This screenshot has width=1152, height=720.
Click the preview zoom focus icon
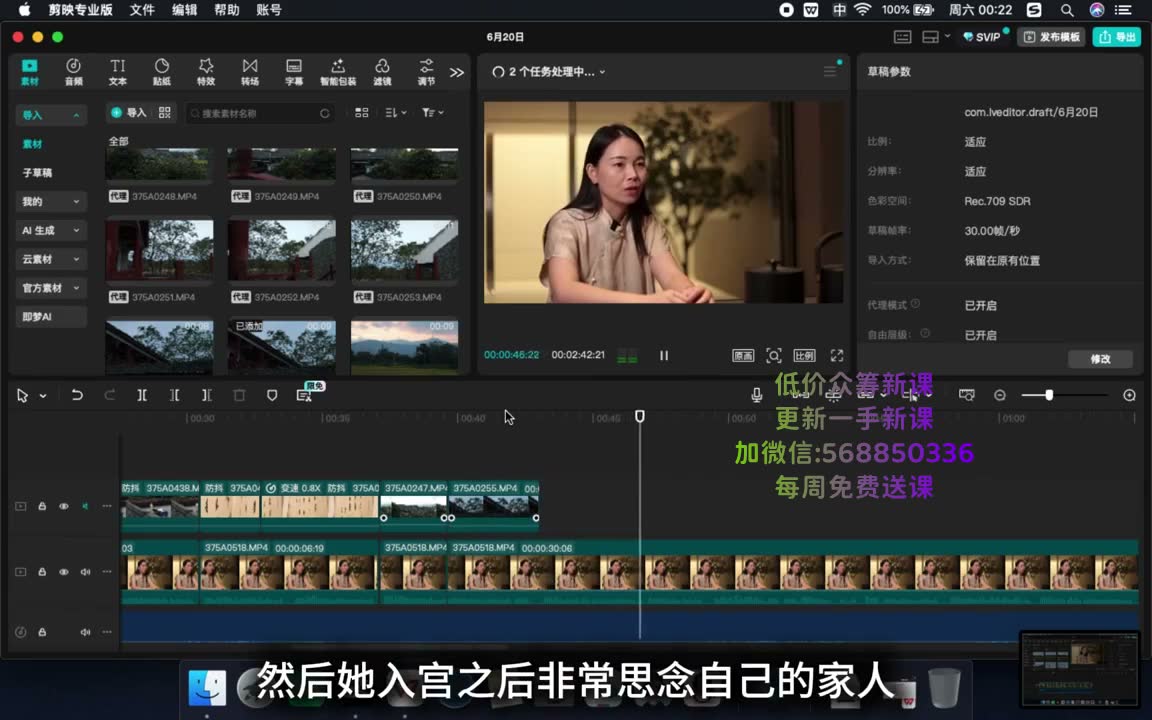pyautogui.click(x=774, y=356)
